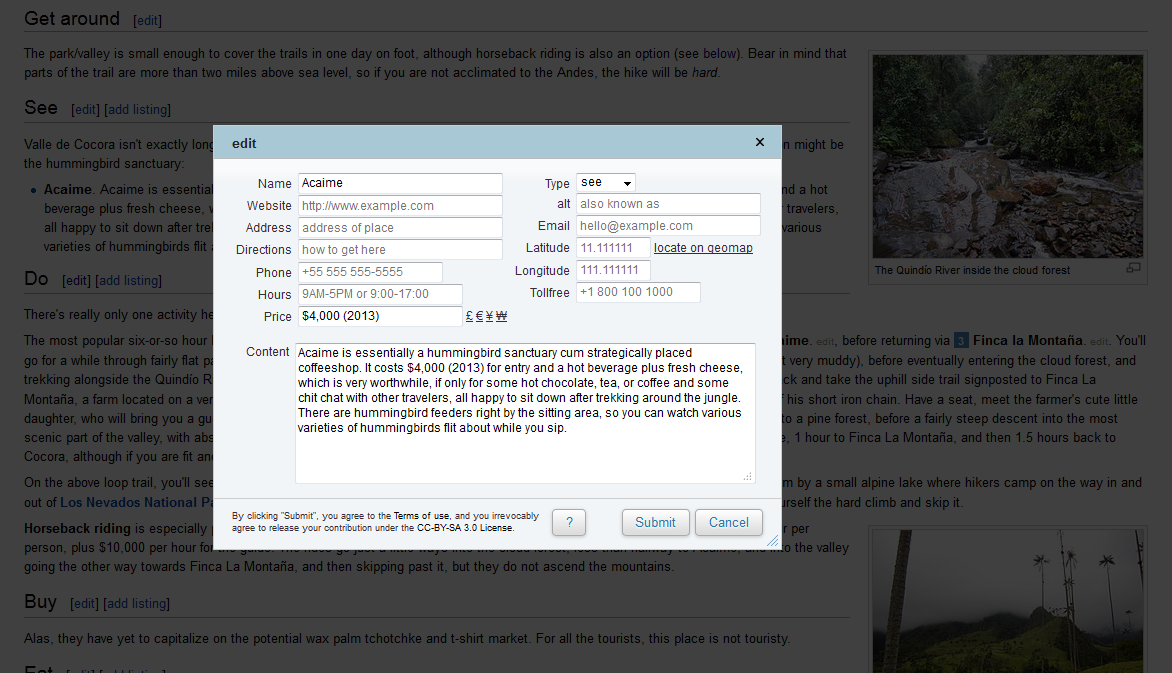Click inside the Hours field
Screen dimensions: 1172x673
380,294
